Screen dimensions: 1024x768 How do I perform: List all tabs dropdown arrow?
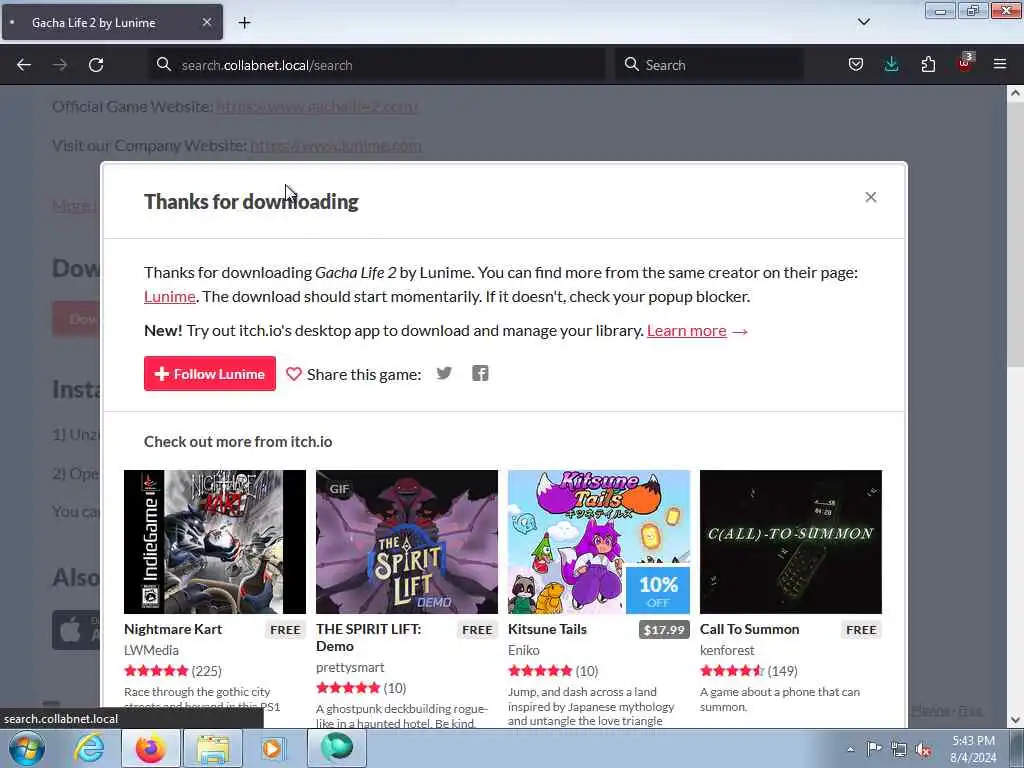click(x=863, y=22)
